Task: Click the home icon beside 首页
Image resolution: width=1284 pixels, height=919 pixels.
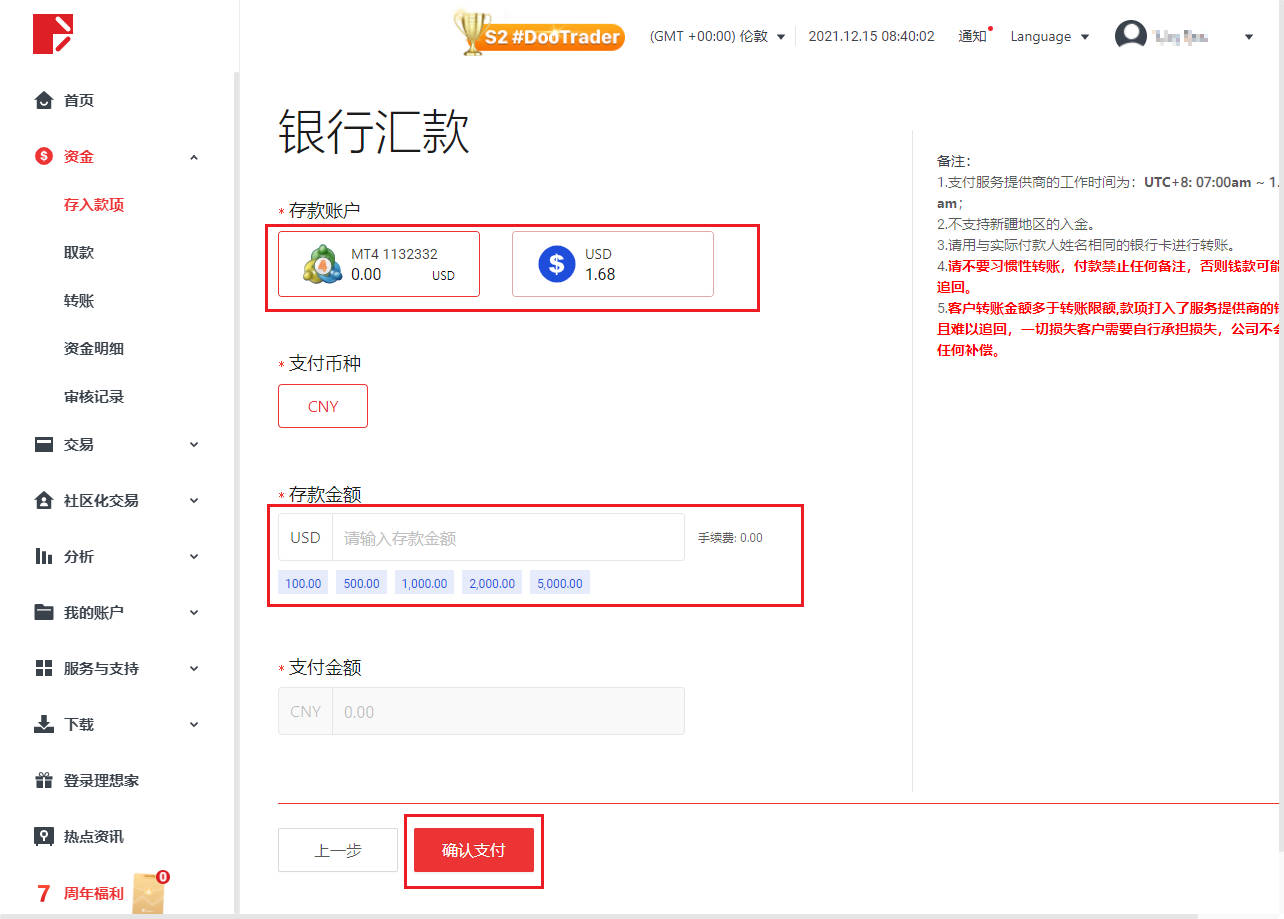Action: (x=43, y=100)
